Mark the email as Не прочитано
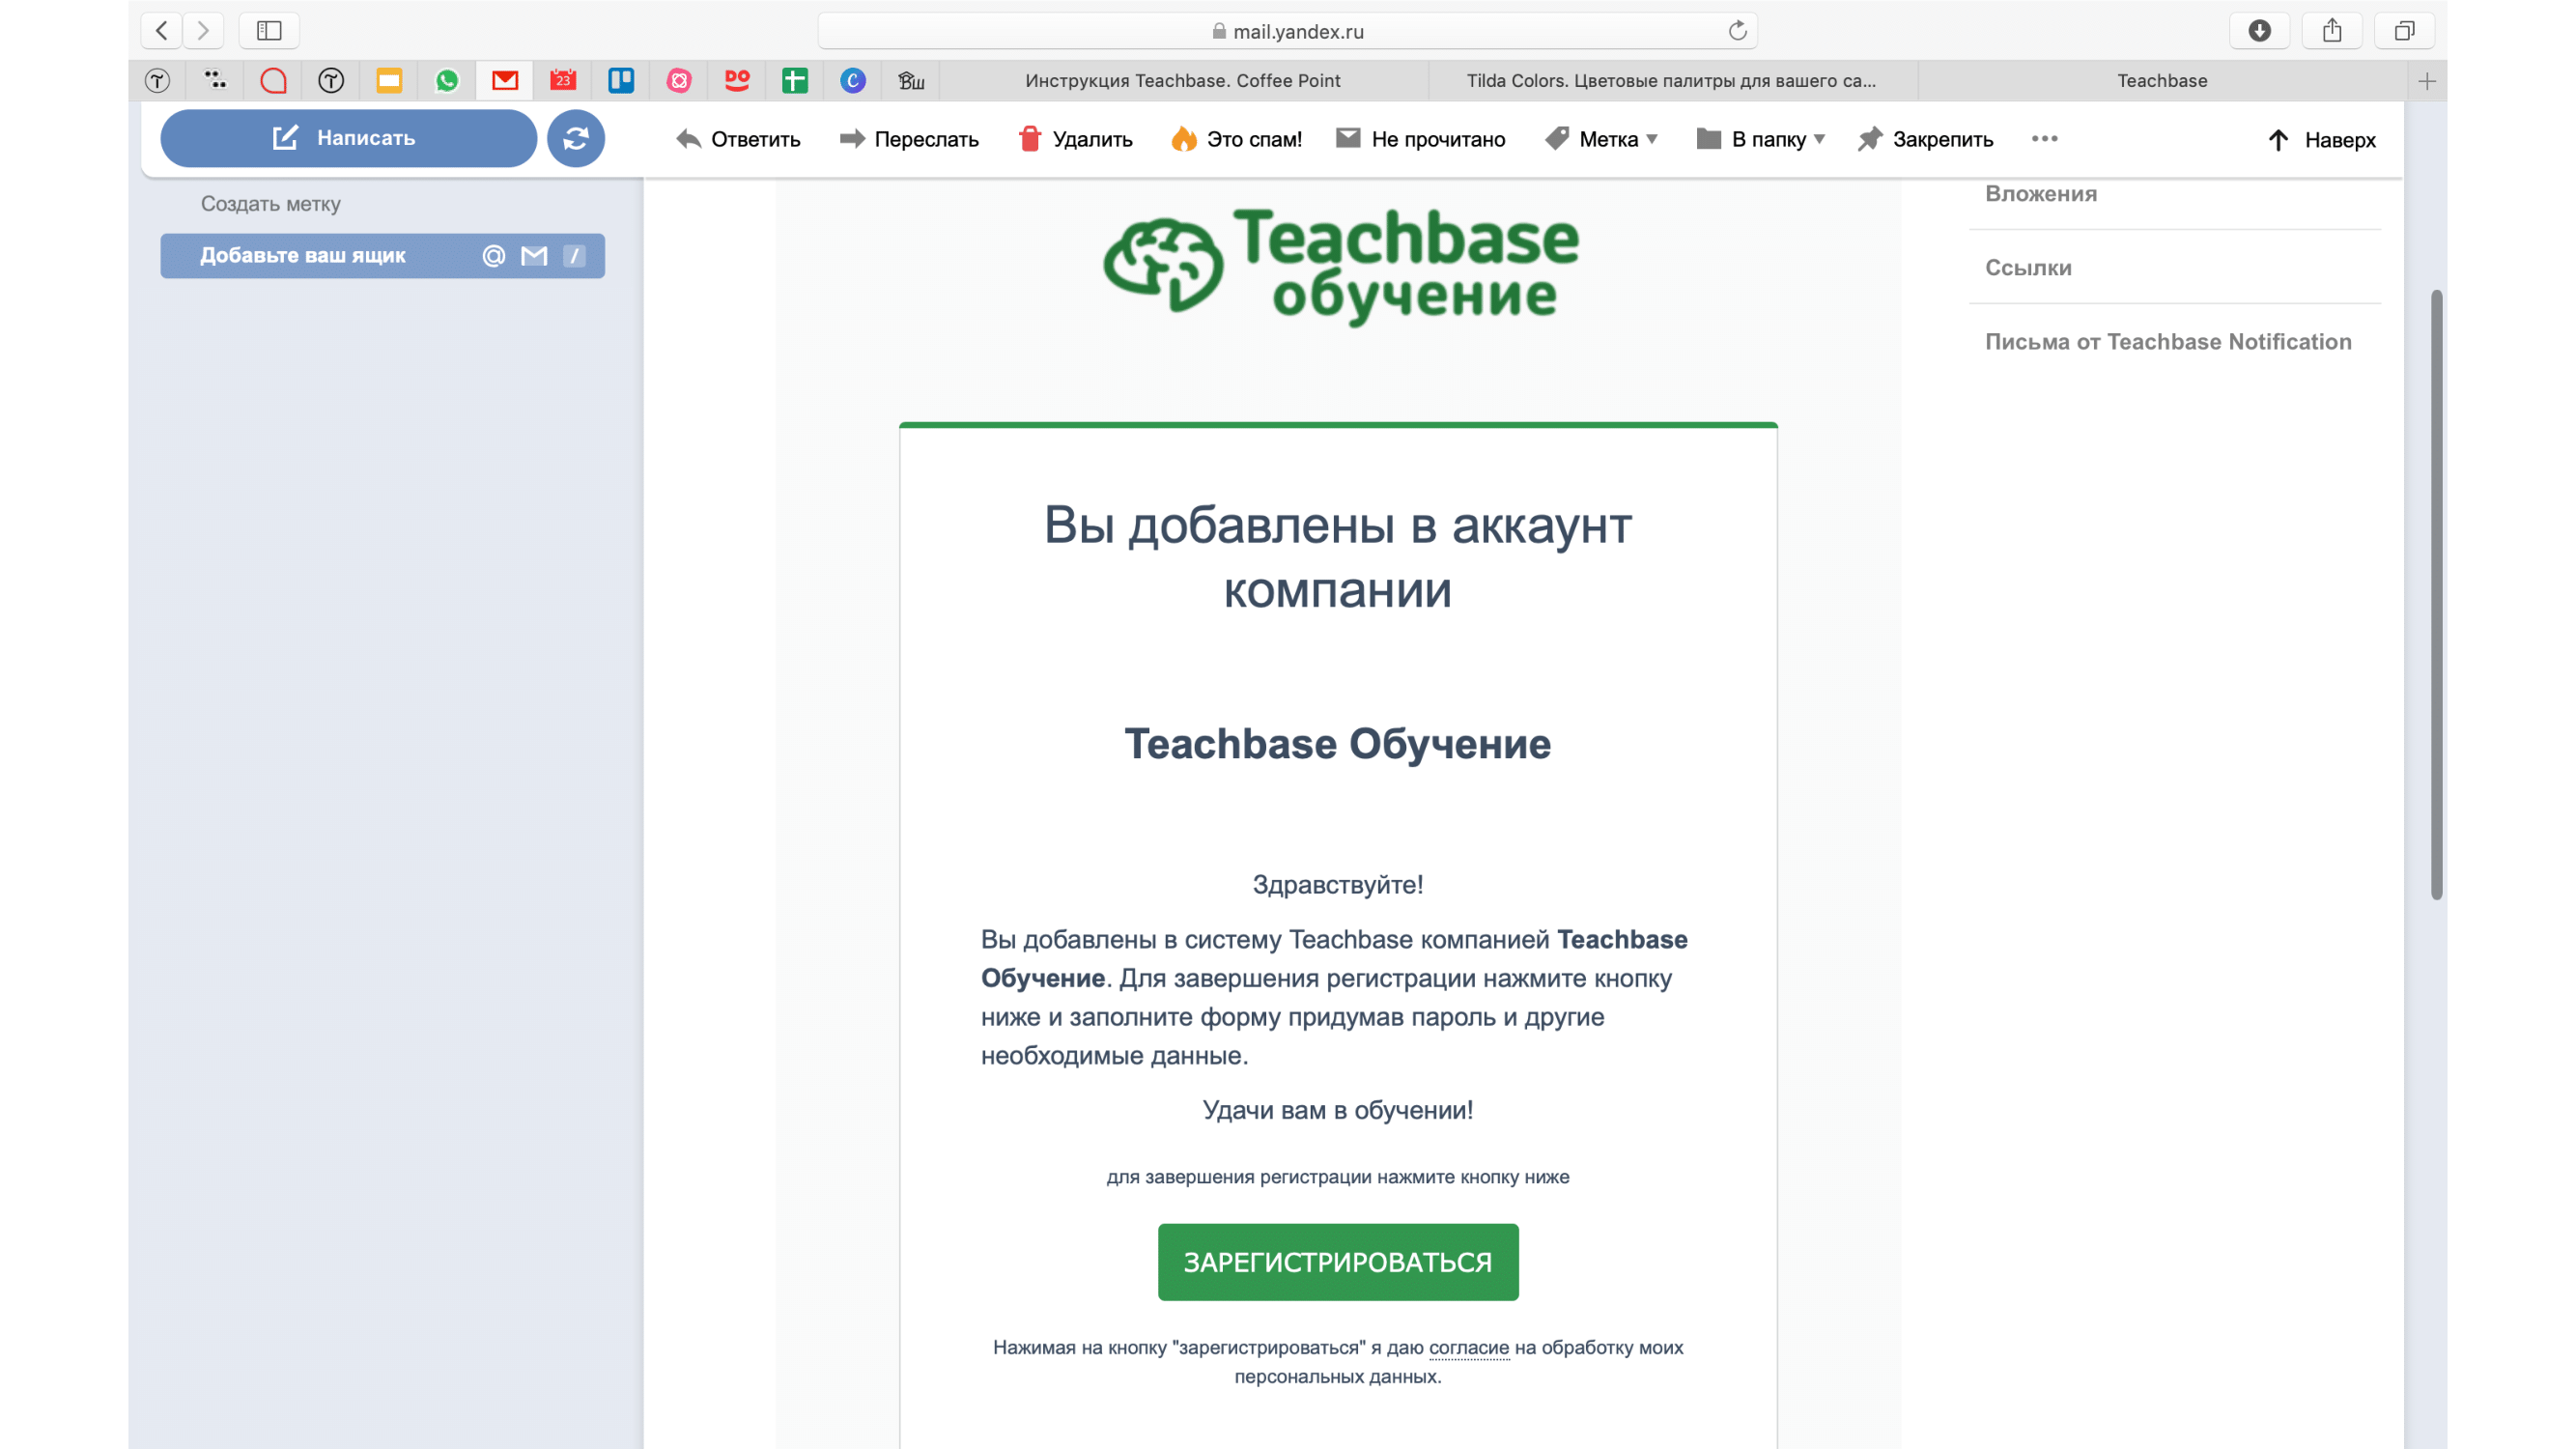 [x=1420, y=139]
